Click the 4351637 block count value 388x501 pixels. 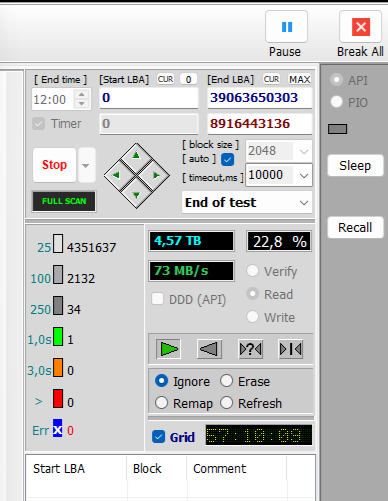91,248
